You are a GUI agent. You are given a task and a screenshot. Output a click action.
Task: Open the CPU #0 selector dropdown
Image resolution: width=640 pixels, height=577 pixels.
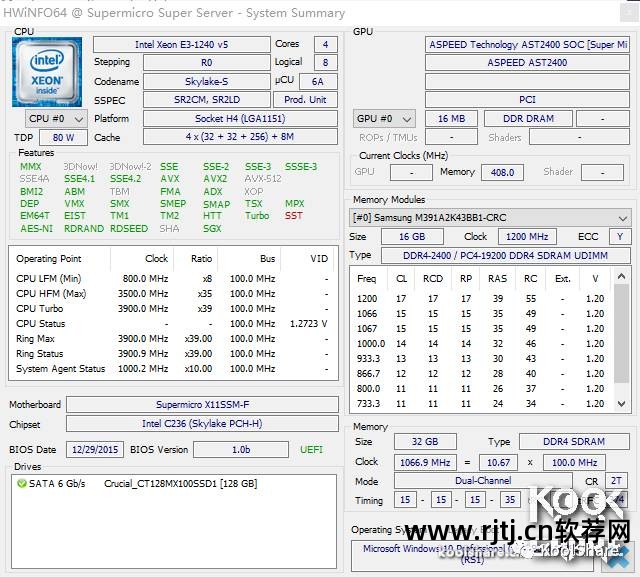pos(56,119)
